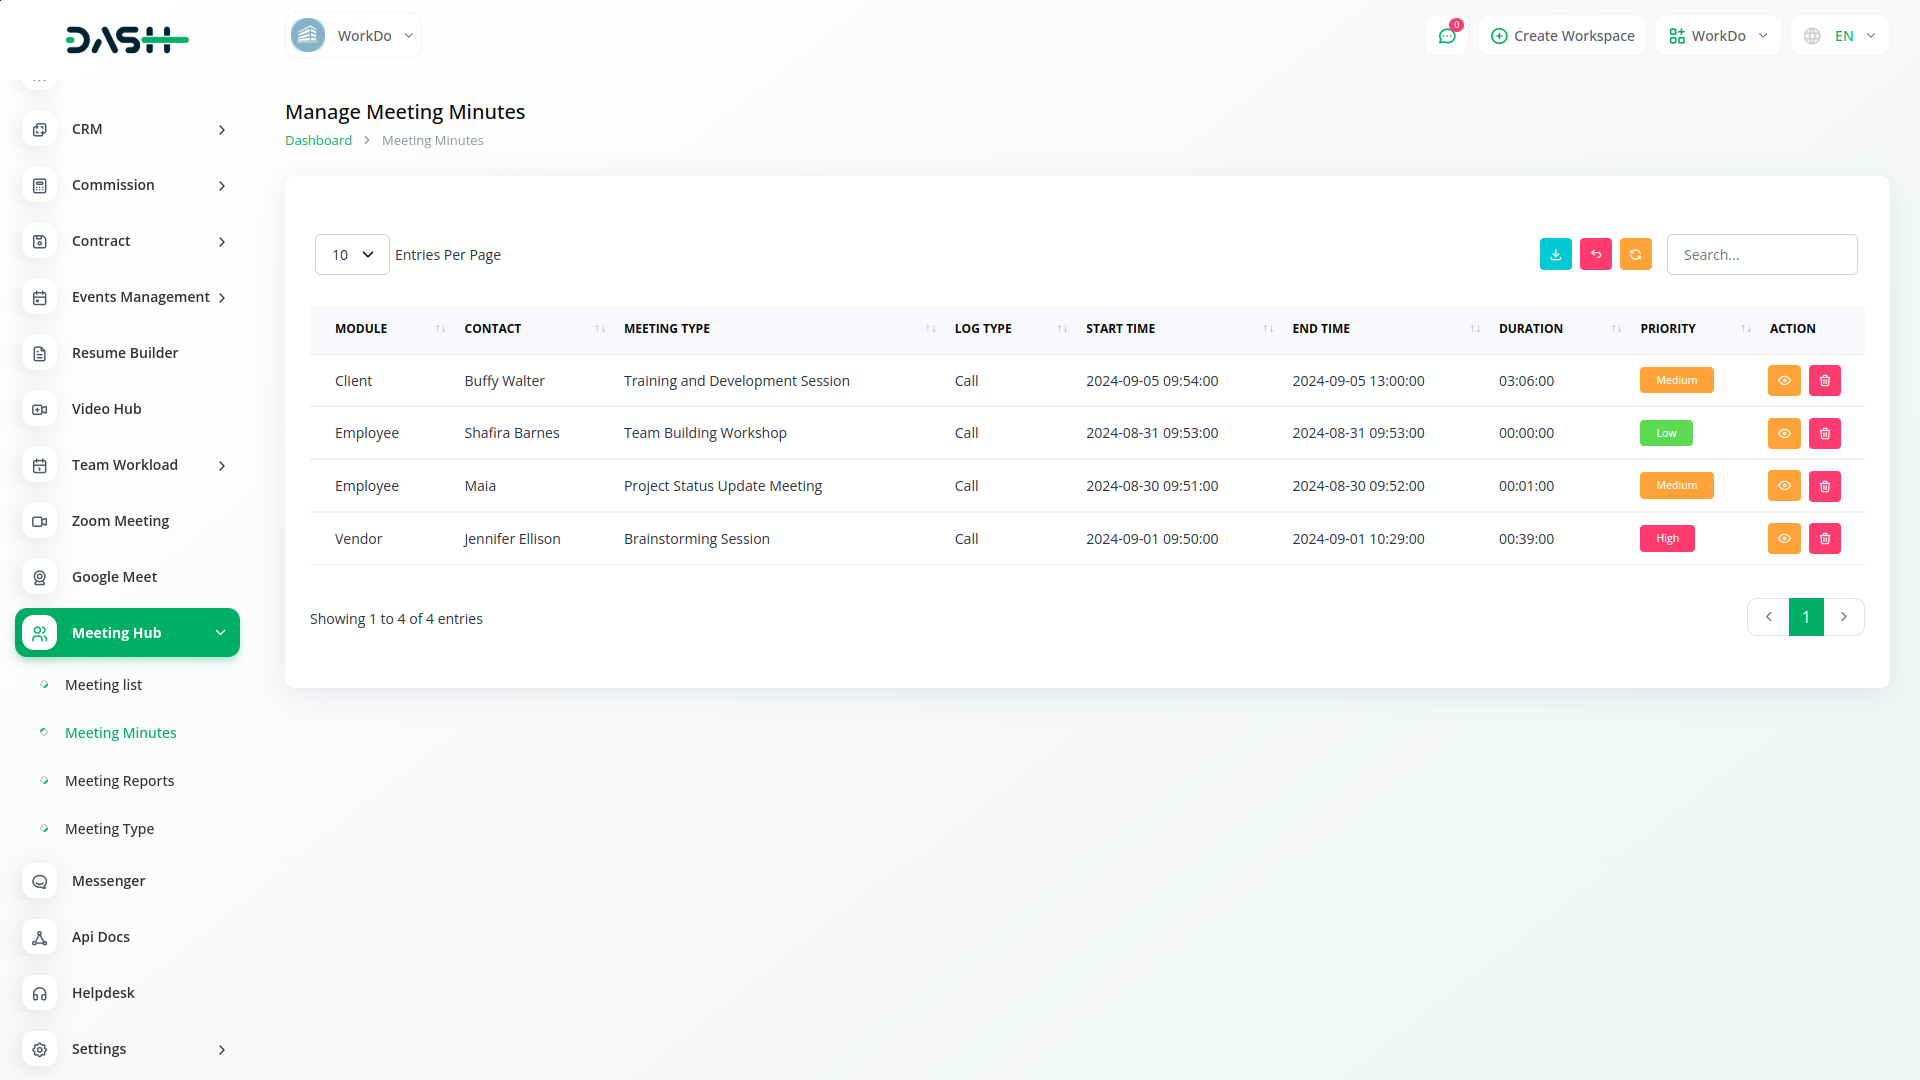Screen dimensions: 1920x1080
Task: Click the Helpdesk headset icon
Action: pyautogui.click(x=40, y=993)
